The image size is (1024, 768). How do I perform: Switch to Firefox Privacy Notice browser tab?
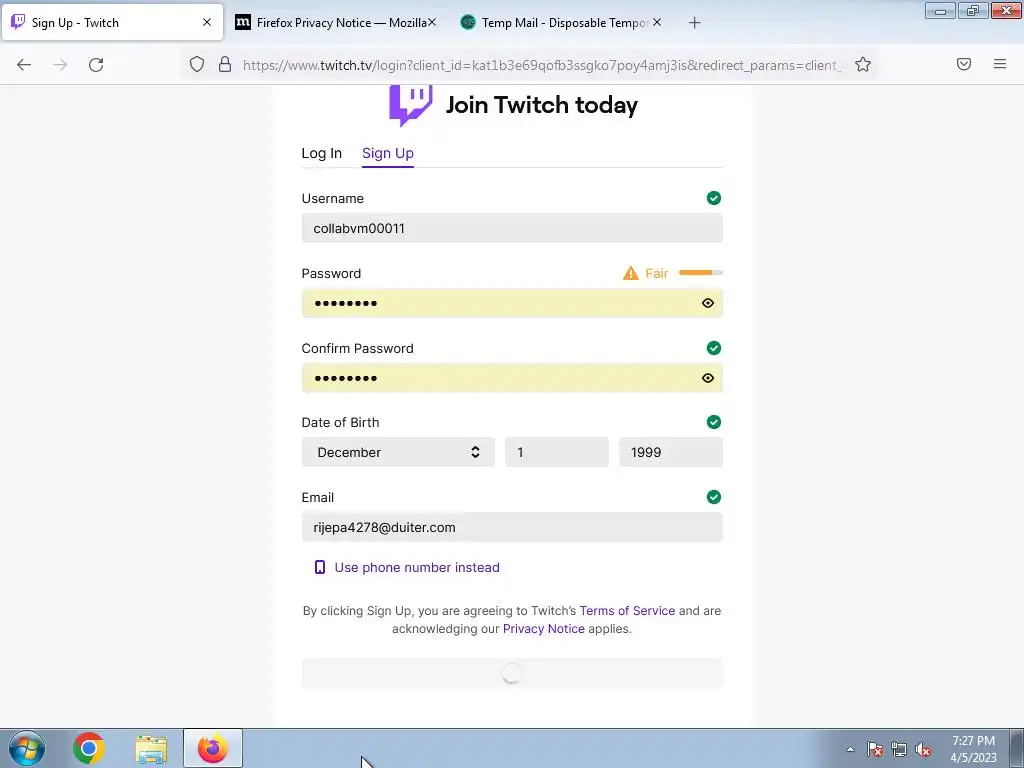[336, 23]
